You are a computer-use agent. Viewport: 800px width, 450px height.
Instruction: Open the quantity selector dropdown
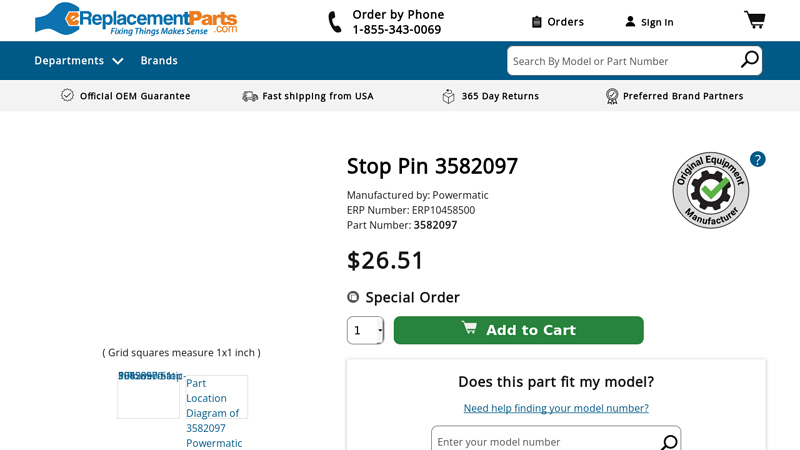[365, 330]
